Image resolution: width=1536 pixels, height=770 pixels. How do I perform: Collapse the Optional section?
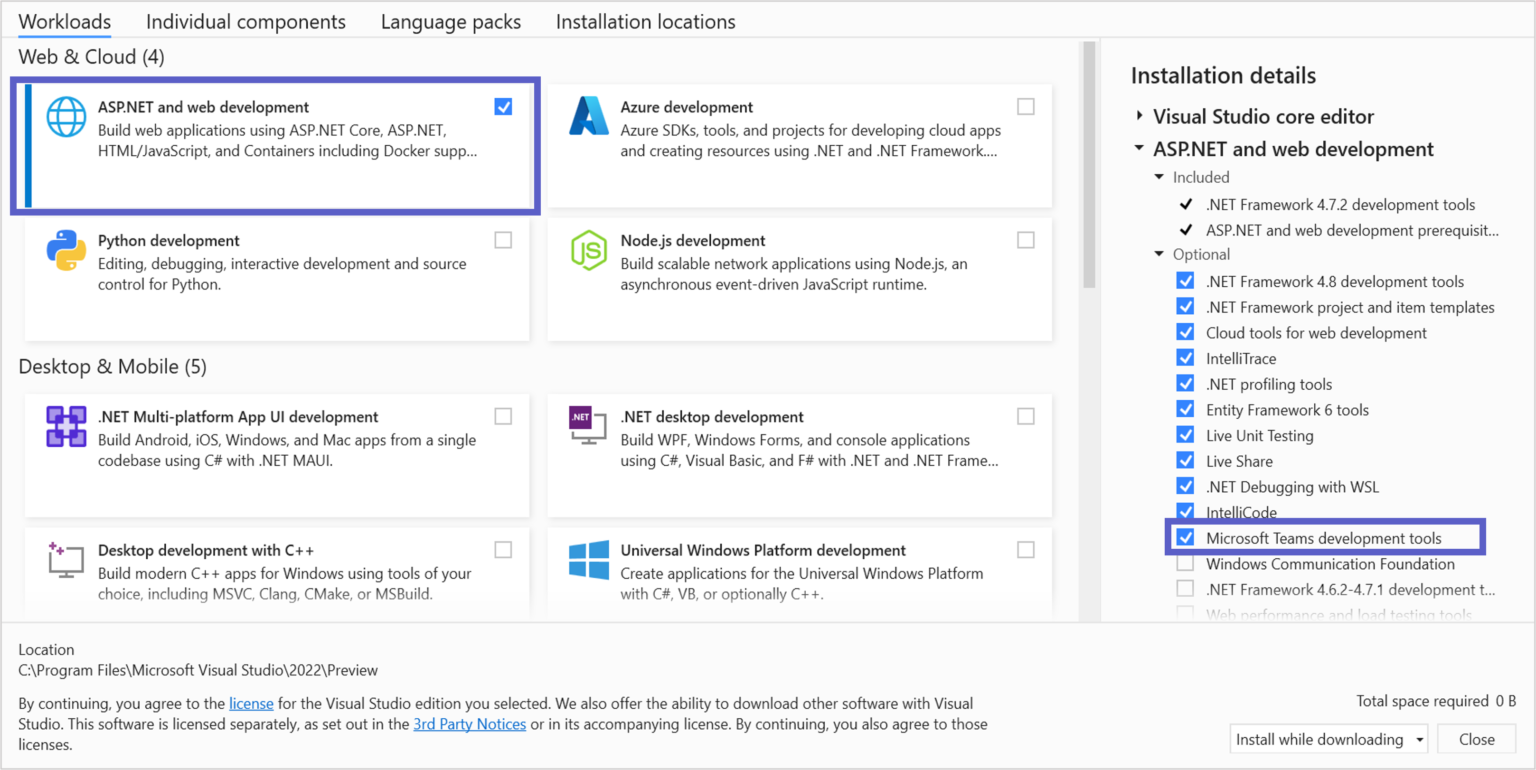click(1160, 254)
